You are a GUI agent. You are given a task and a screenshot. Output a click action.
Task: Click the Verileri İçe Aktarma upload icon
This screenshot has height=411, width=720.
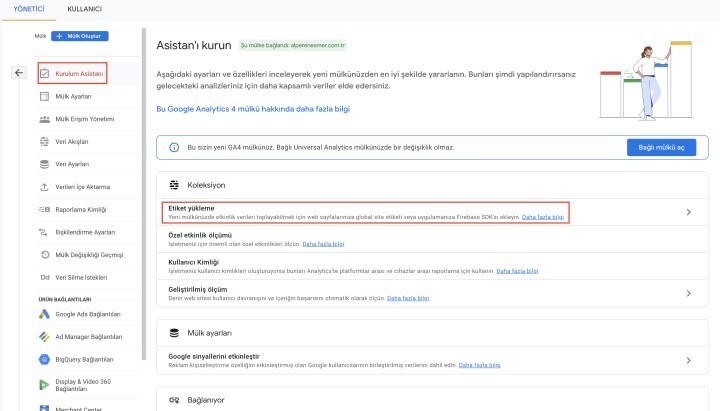click(45, 187)
